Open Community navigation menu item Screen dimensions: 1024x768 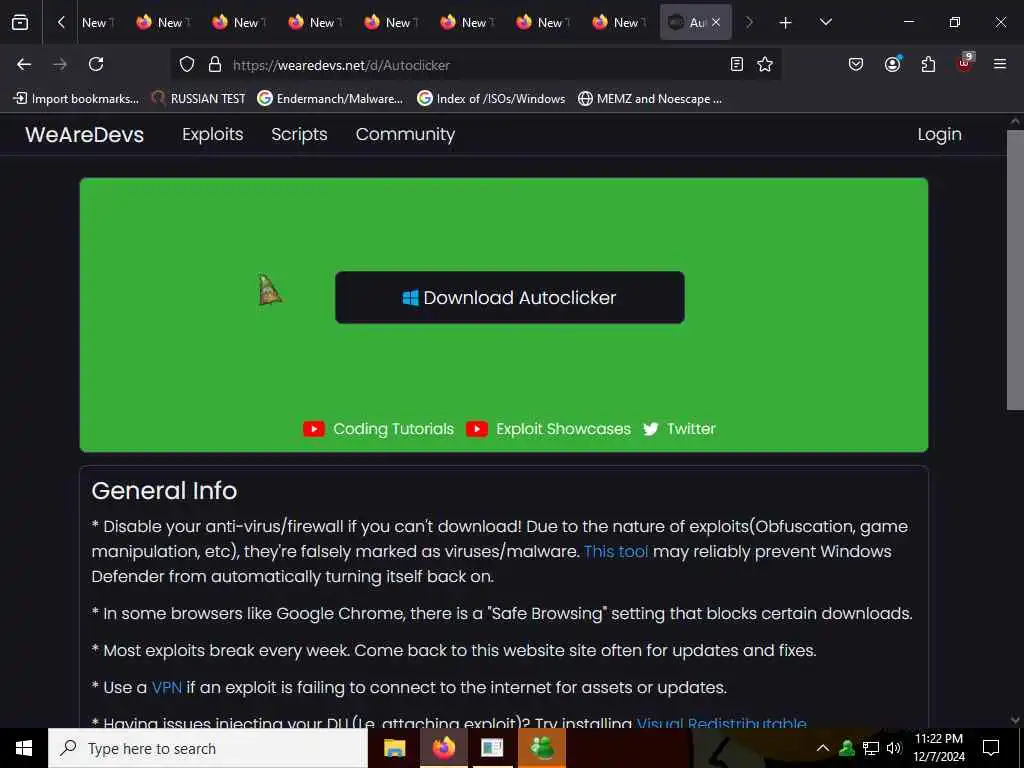(x=405, y=135)
